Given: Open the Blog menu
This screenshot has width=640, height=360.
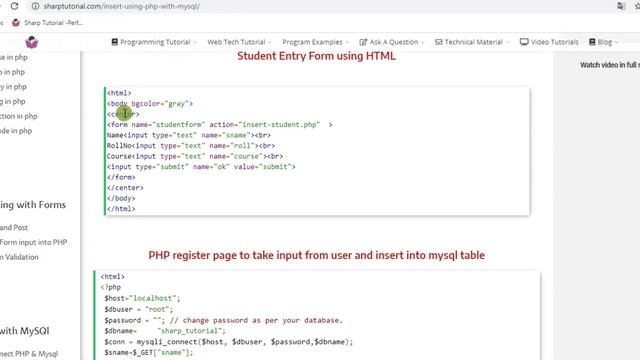Looking at the screenshot, I should 604,42.
